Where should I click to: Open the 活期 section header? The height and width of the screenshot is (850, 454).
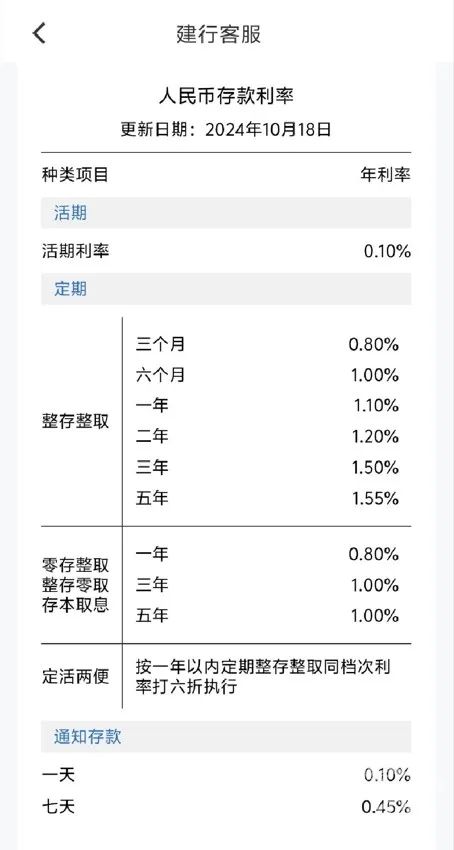tap(226, 213)
